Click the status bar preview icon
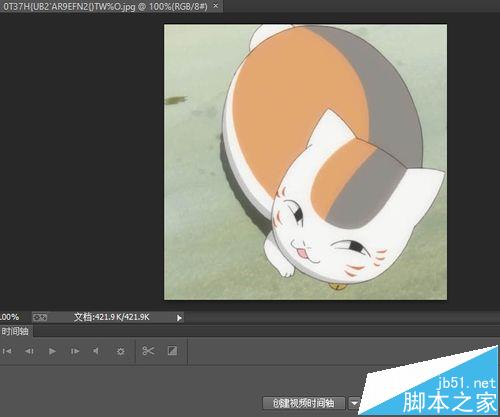Image resolution: width=500 pixels, height=417 pixels. tap(40, 317)
